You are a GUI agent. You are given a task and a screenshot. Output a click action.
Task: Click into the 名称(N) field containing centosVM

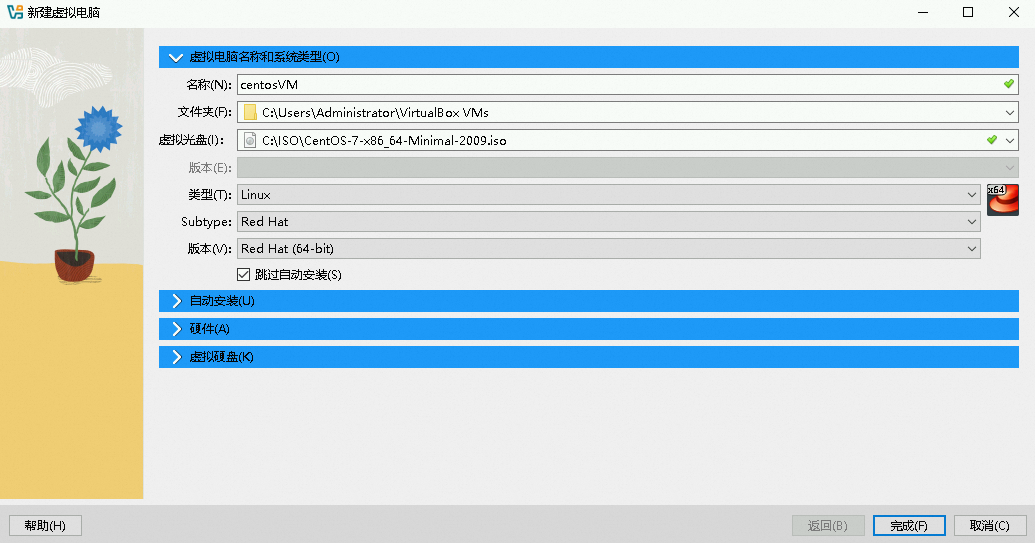[x=628, y=84]
